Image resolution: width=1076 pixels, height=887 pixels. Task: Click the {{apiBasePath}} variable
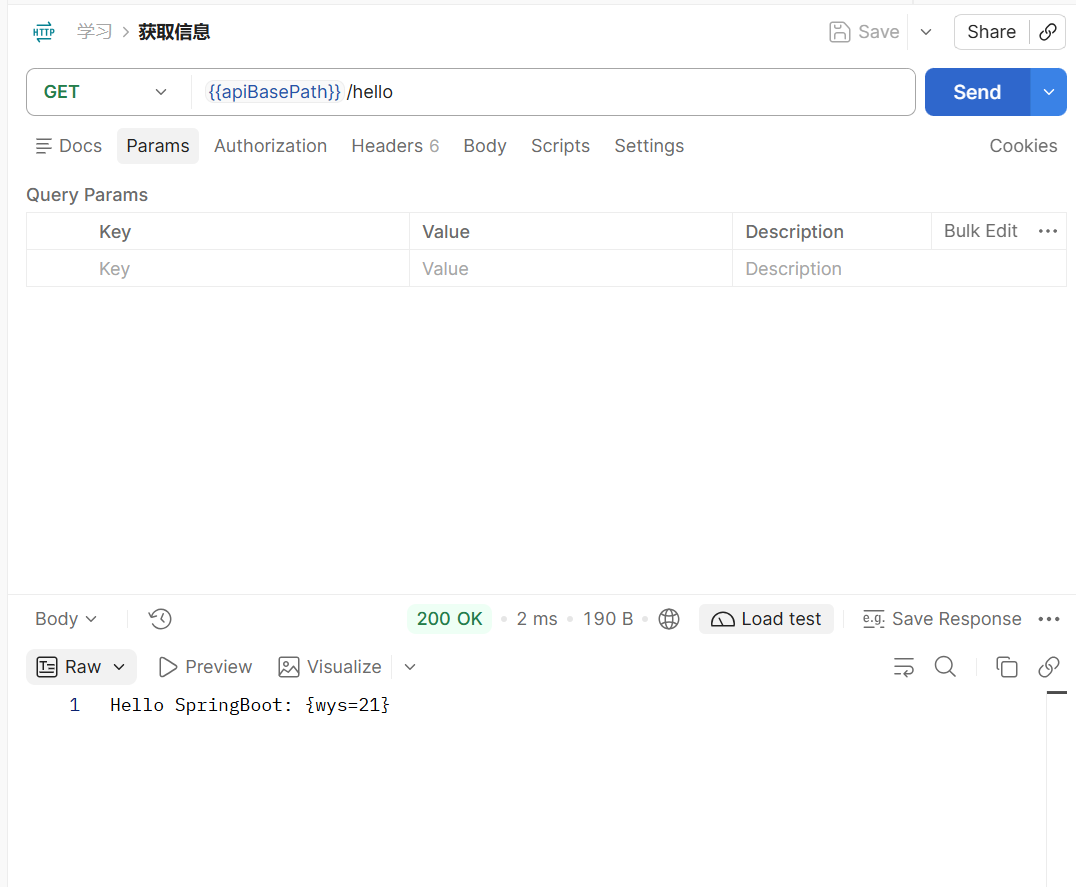coord(274,92)
